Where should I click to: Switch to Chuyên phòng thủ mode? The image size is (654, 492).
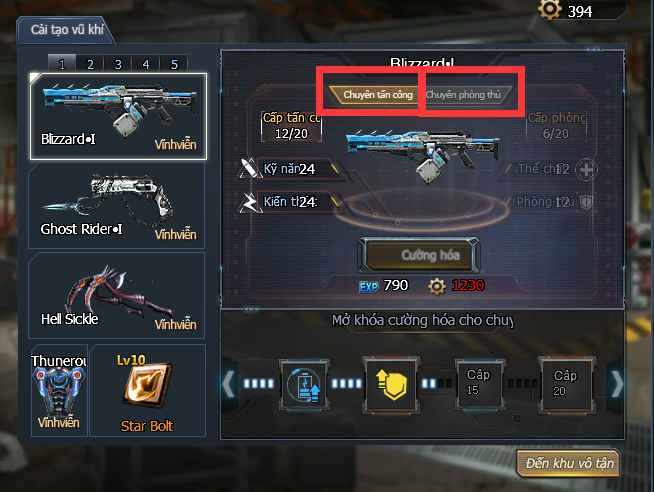pos(465,95)
